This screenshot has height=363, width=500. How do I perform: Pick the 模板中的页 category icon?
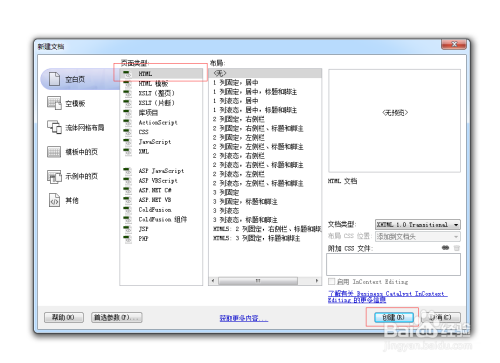[54, 152]
